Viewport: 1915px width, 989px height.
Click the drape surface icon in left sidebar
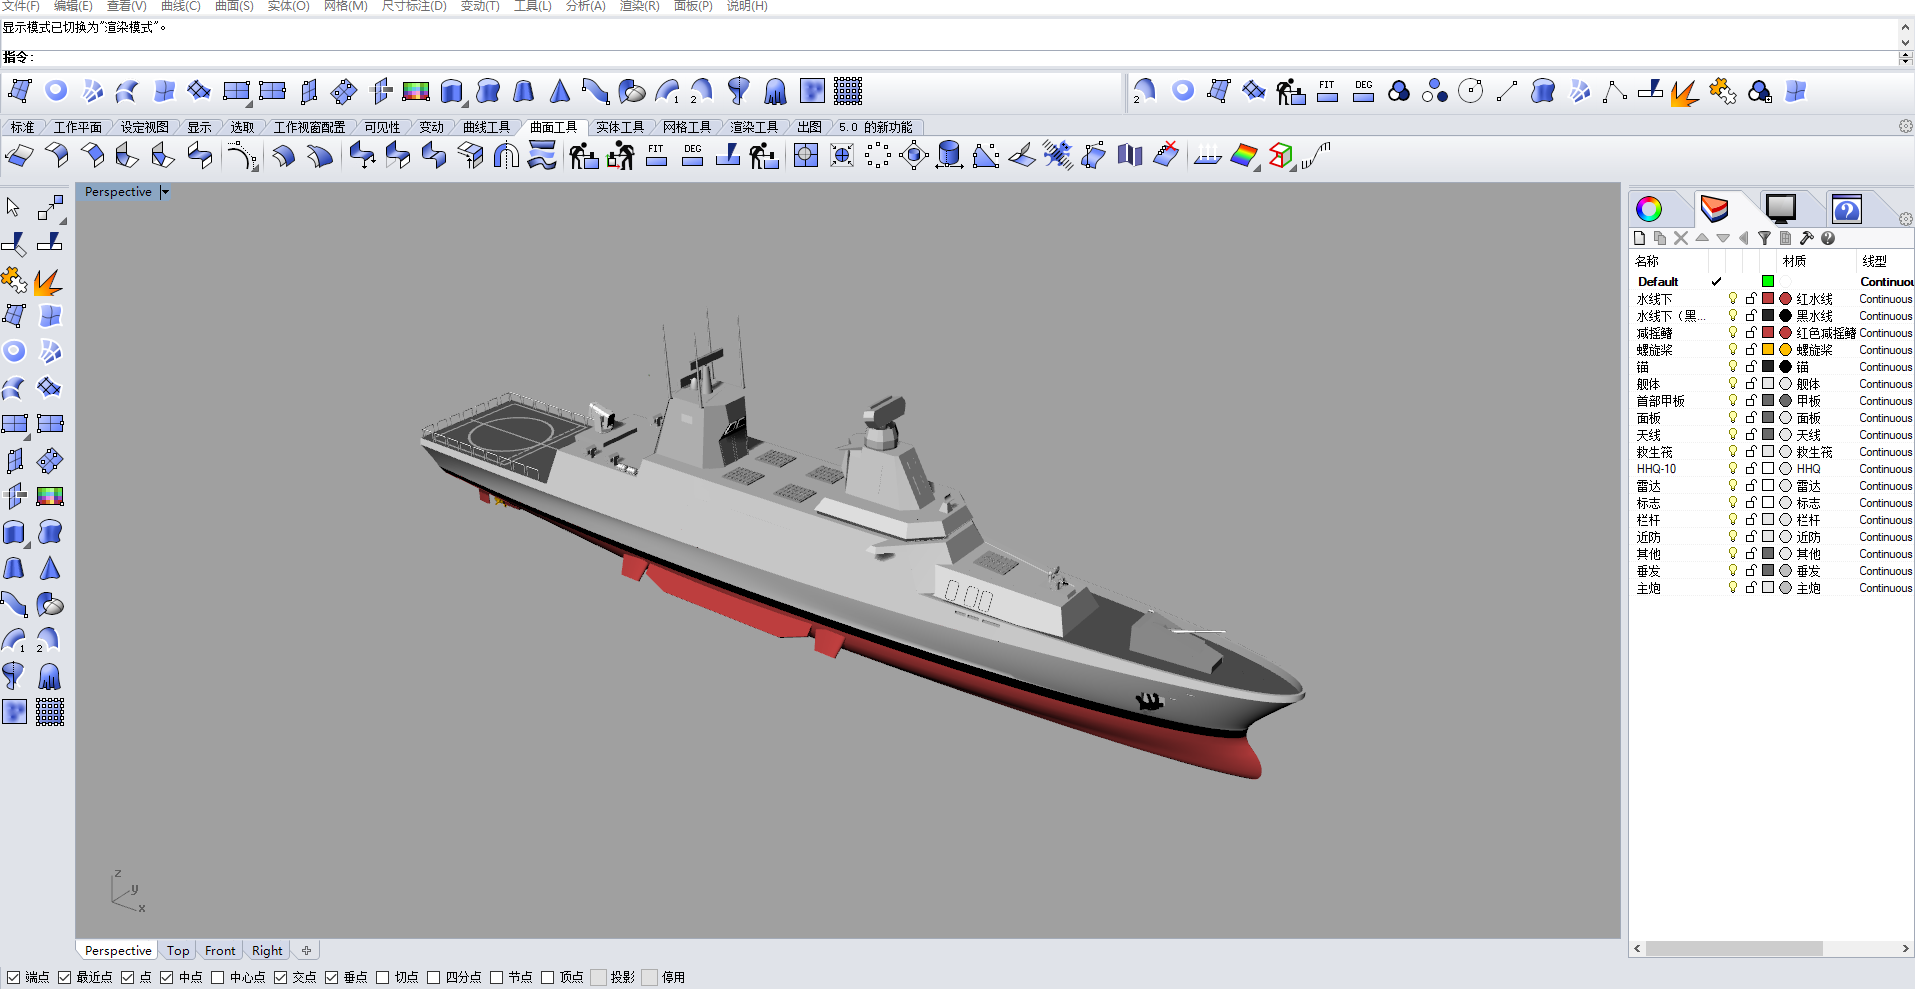[x=49, y=677]
